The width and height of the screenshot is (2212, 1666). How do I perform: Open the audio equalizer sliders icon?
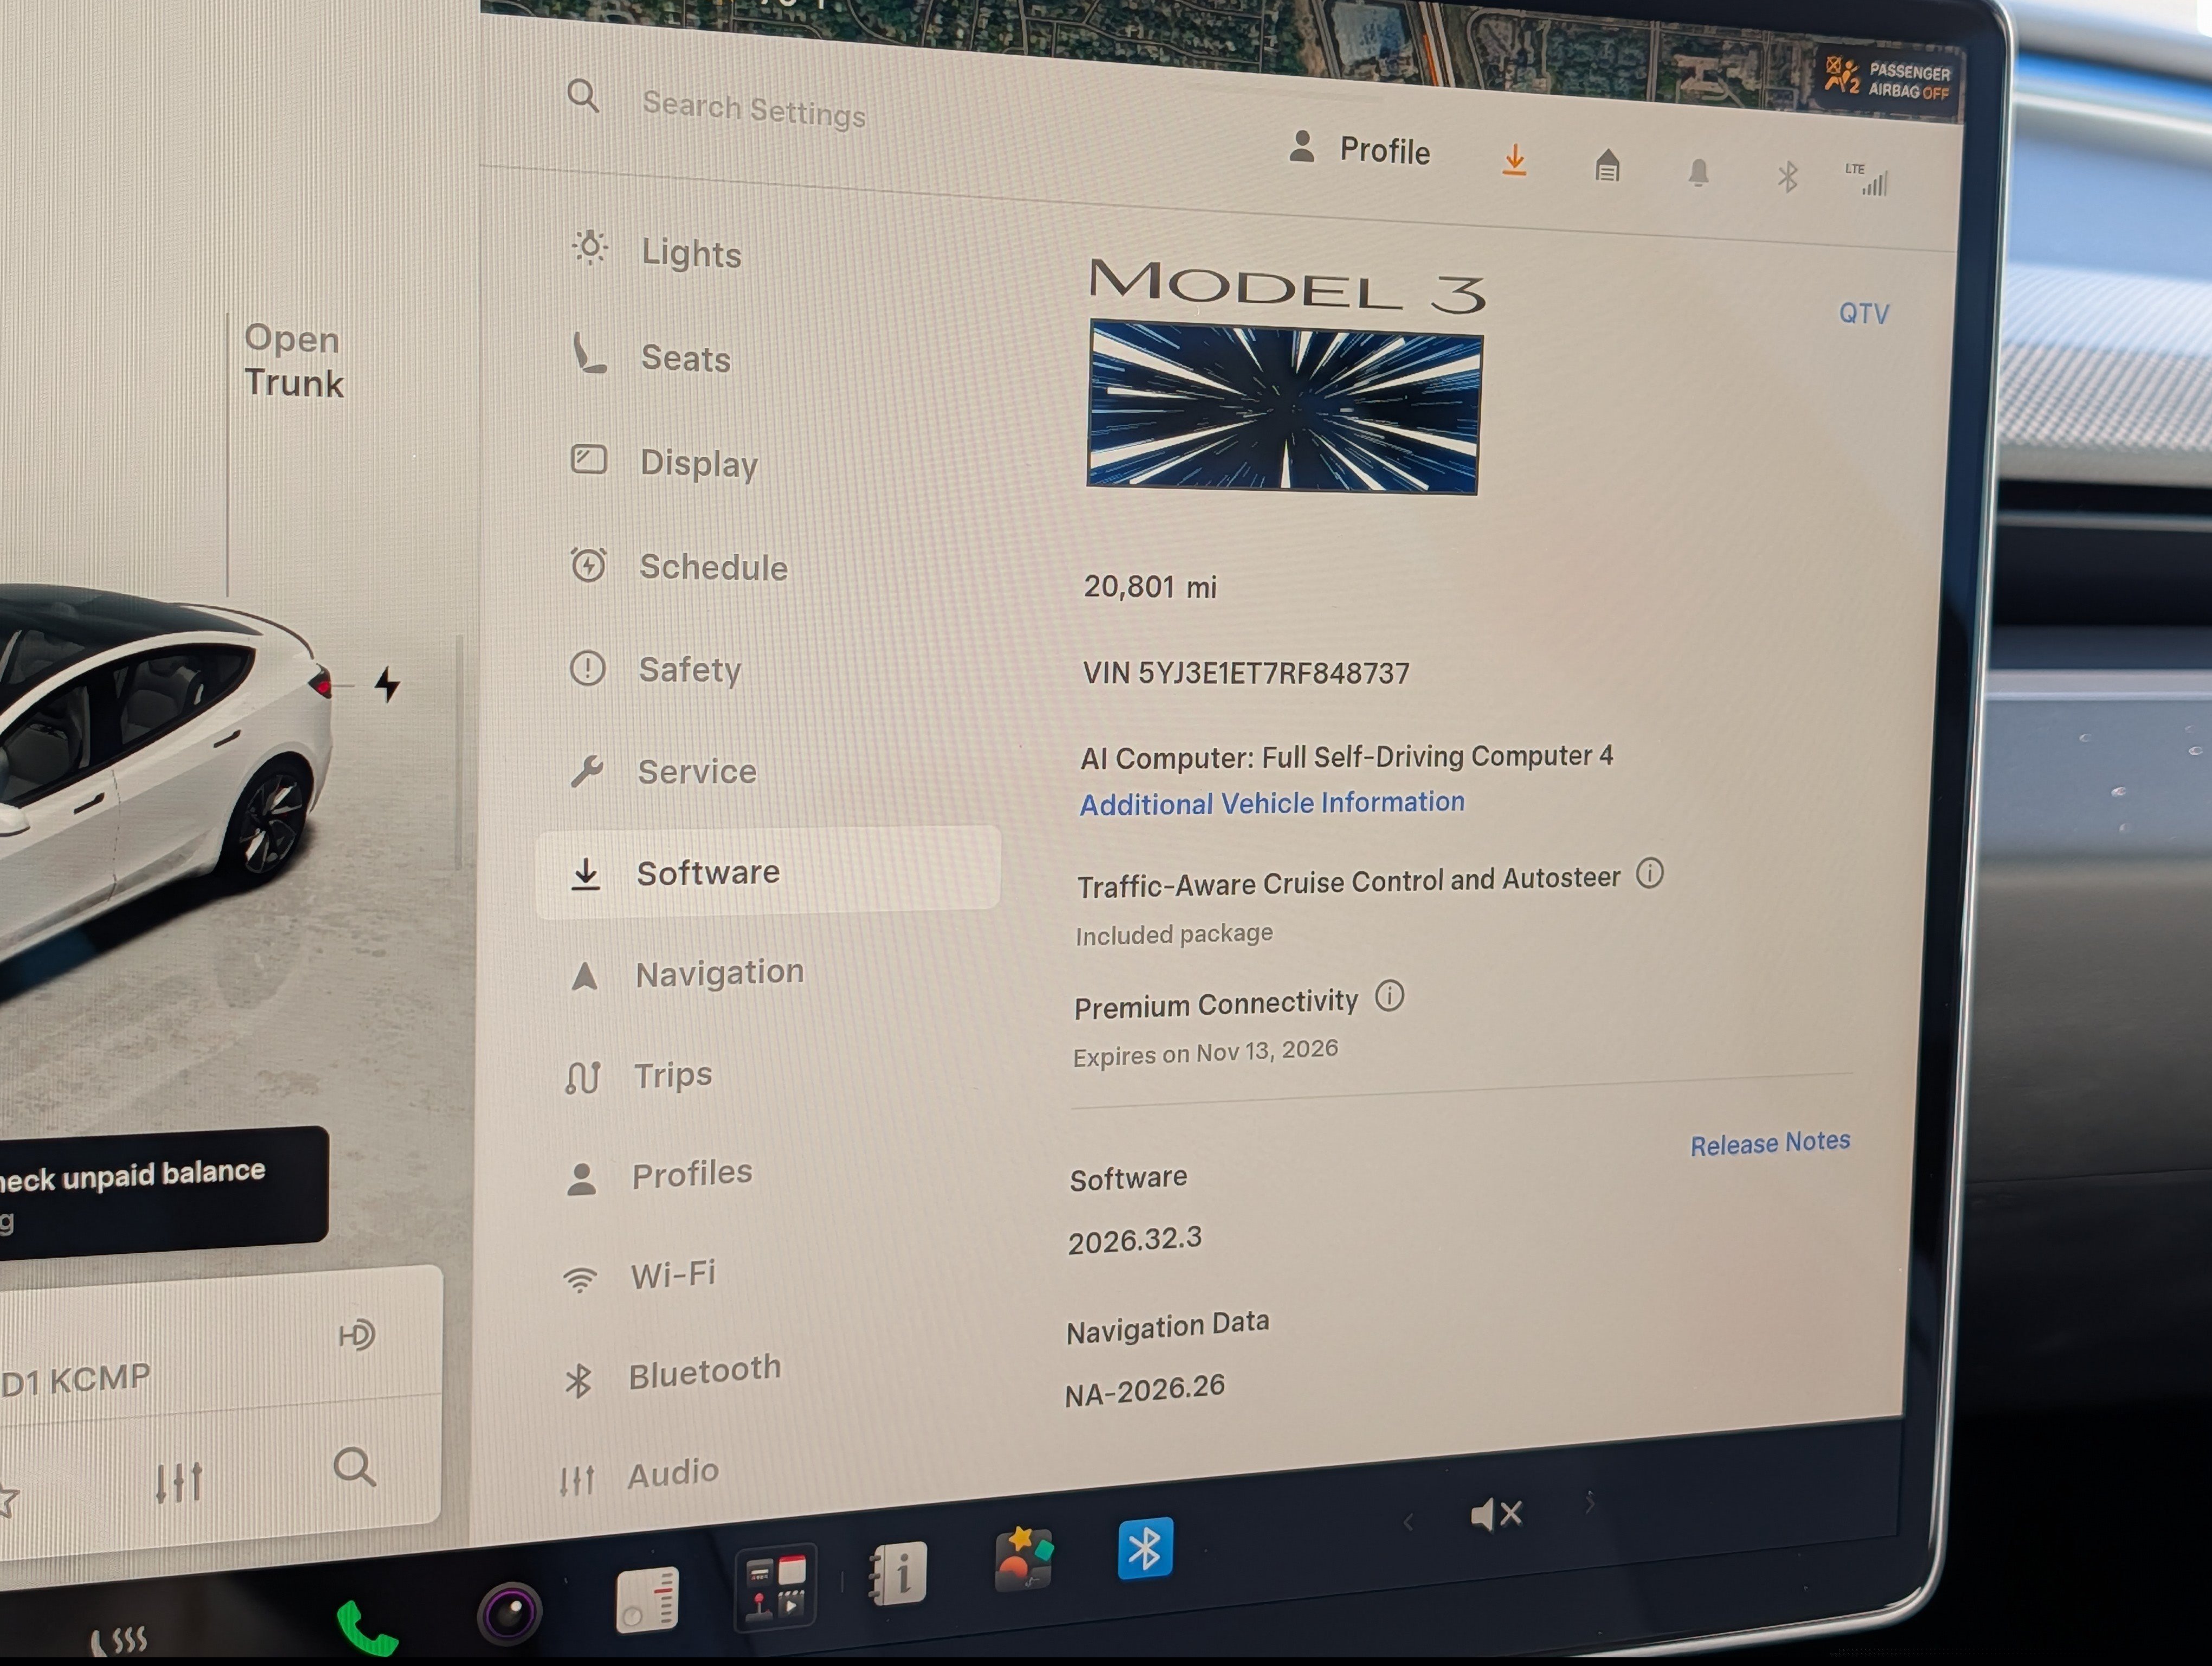179,1481
